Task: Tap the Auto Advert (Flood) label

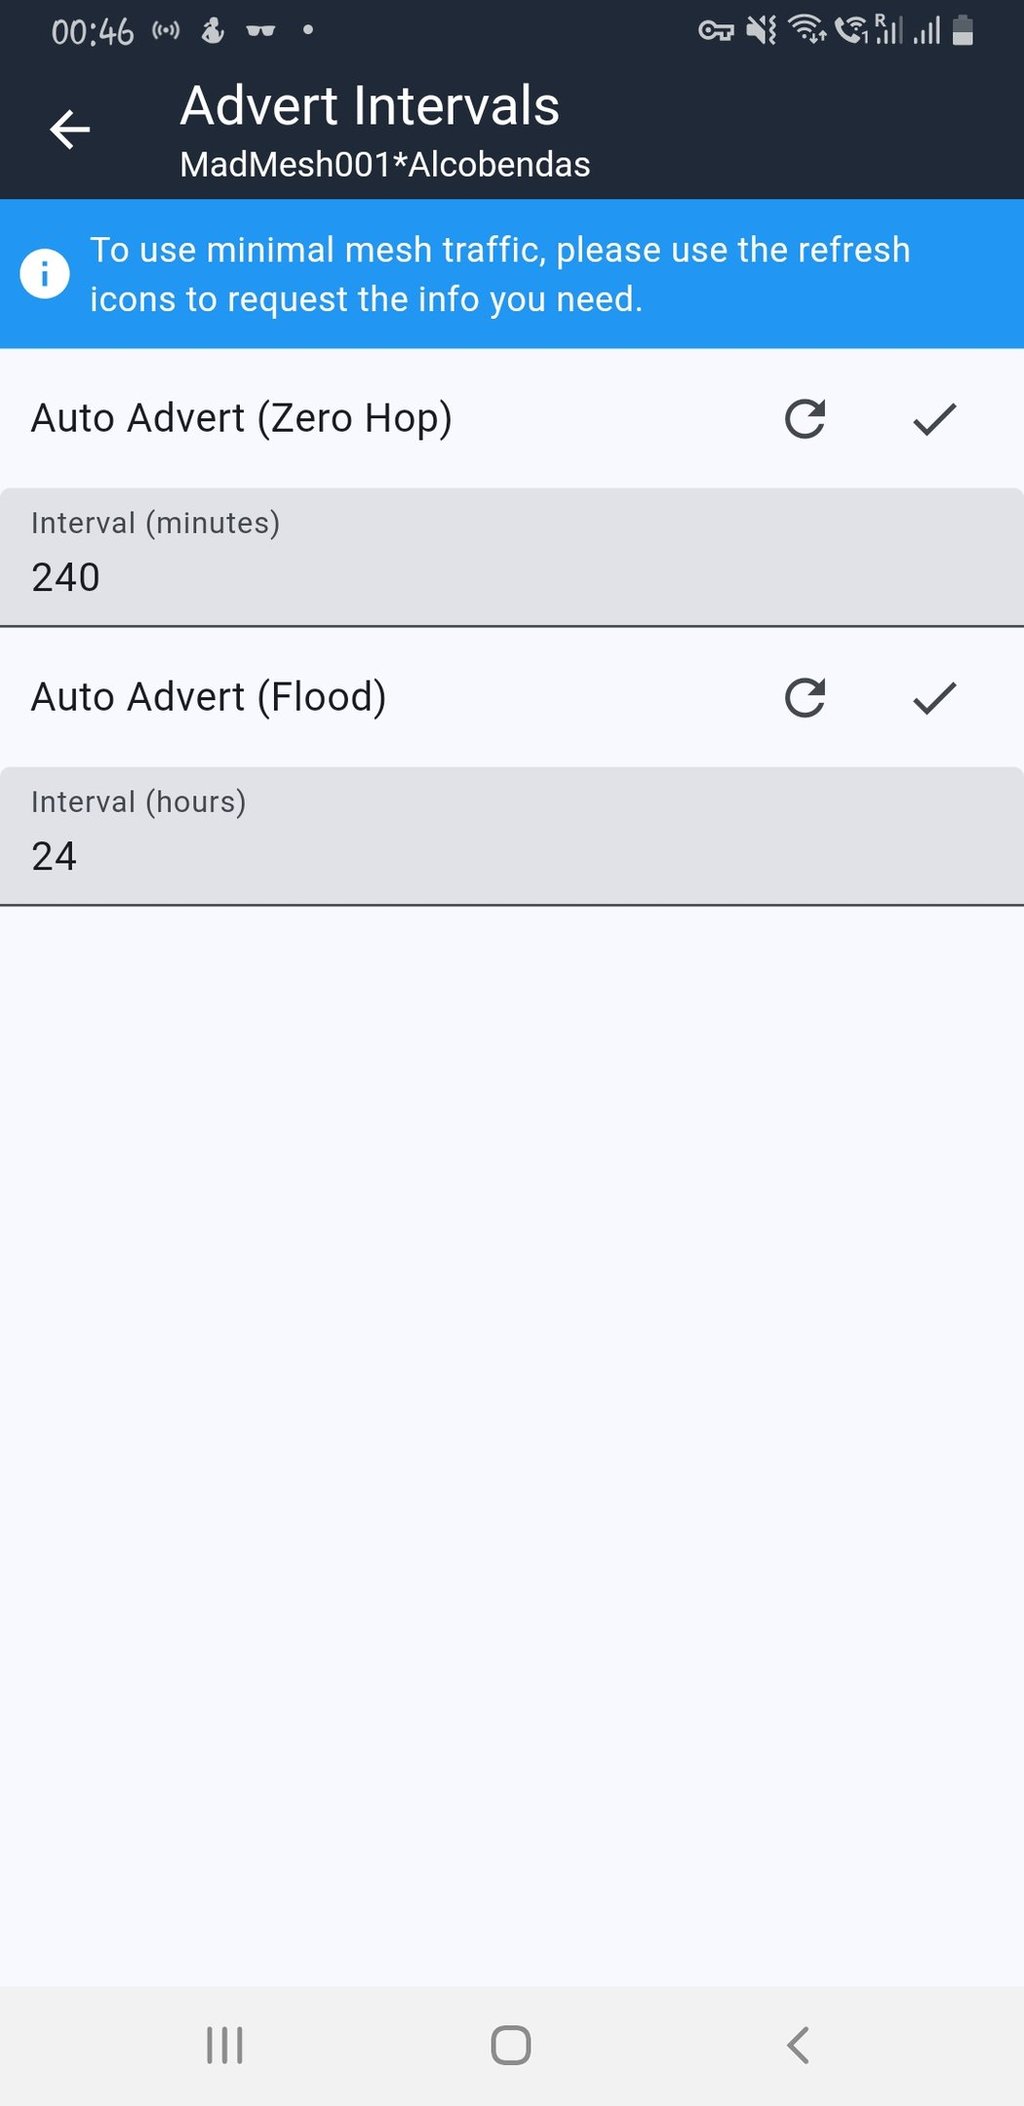Action: (209, 697)
